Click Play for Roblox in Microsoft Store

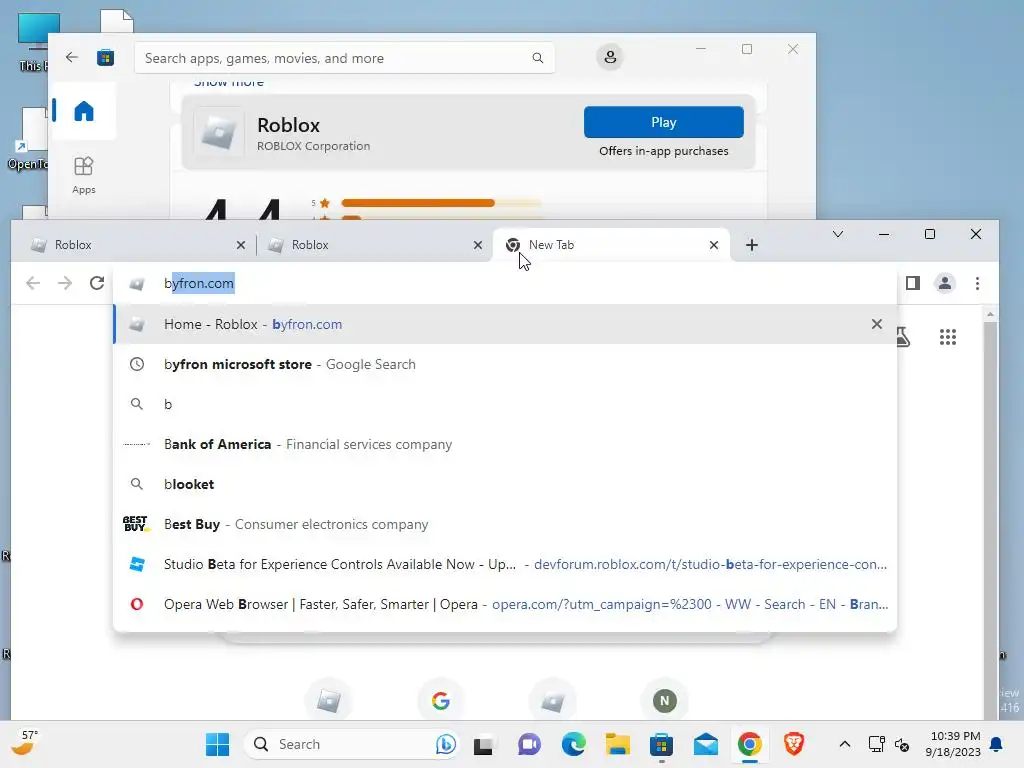click(664, 122)
